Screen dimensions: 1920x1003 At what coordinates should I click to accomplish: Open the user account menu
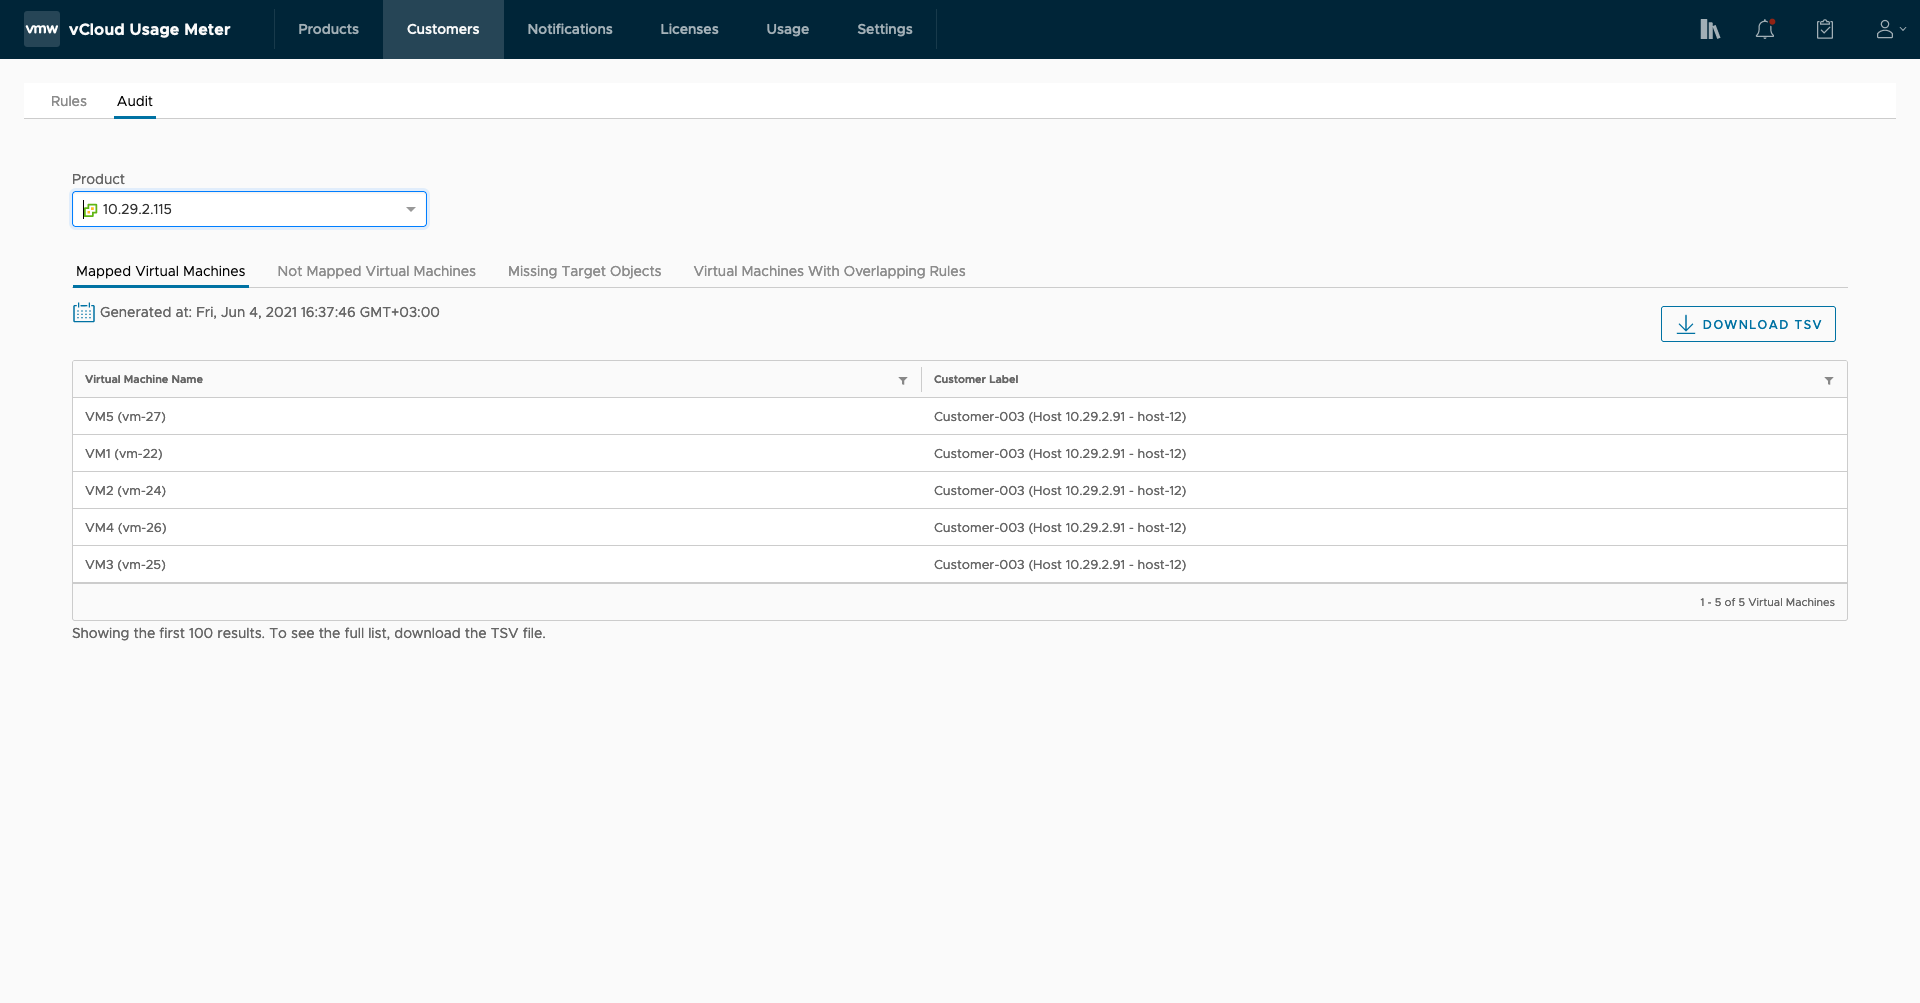click(x=1889, y=30)
